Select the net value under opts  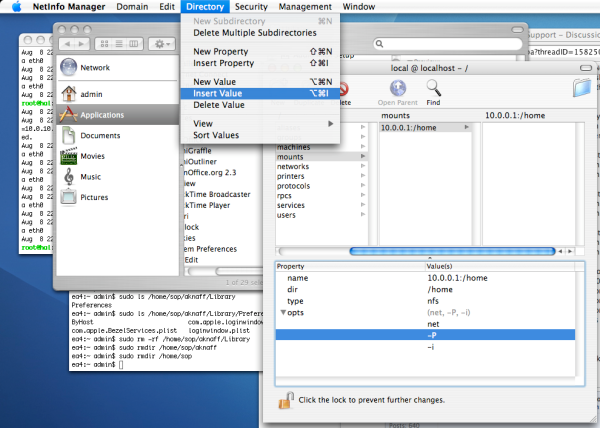[x=433, y=324]
